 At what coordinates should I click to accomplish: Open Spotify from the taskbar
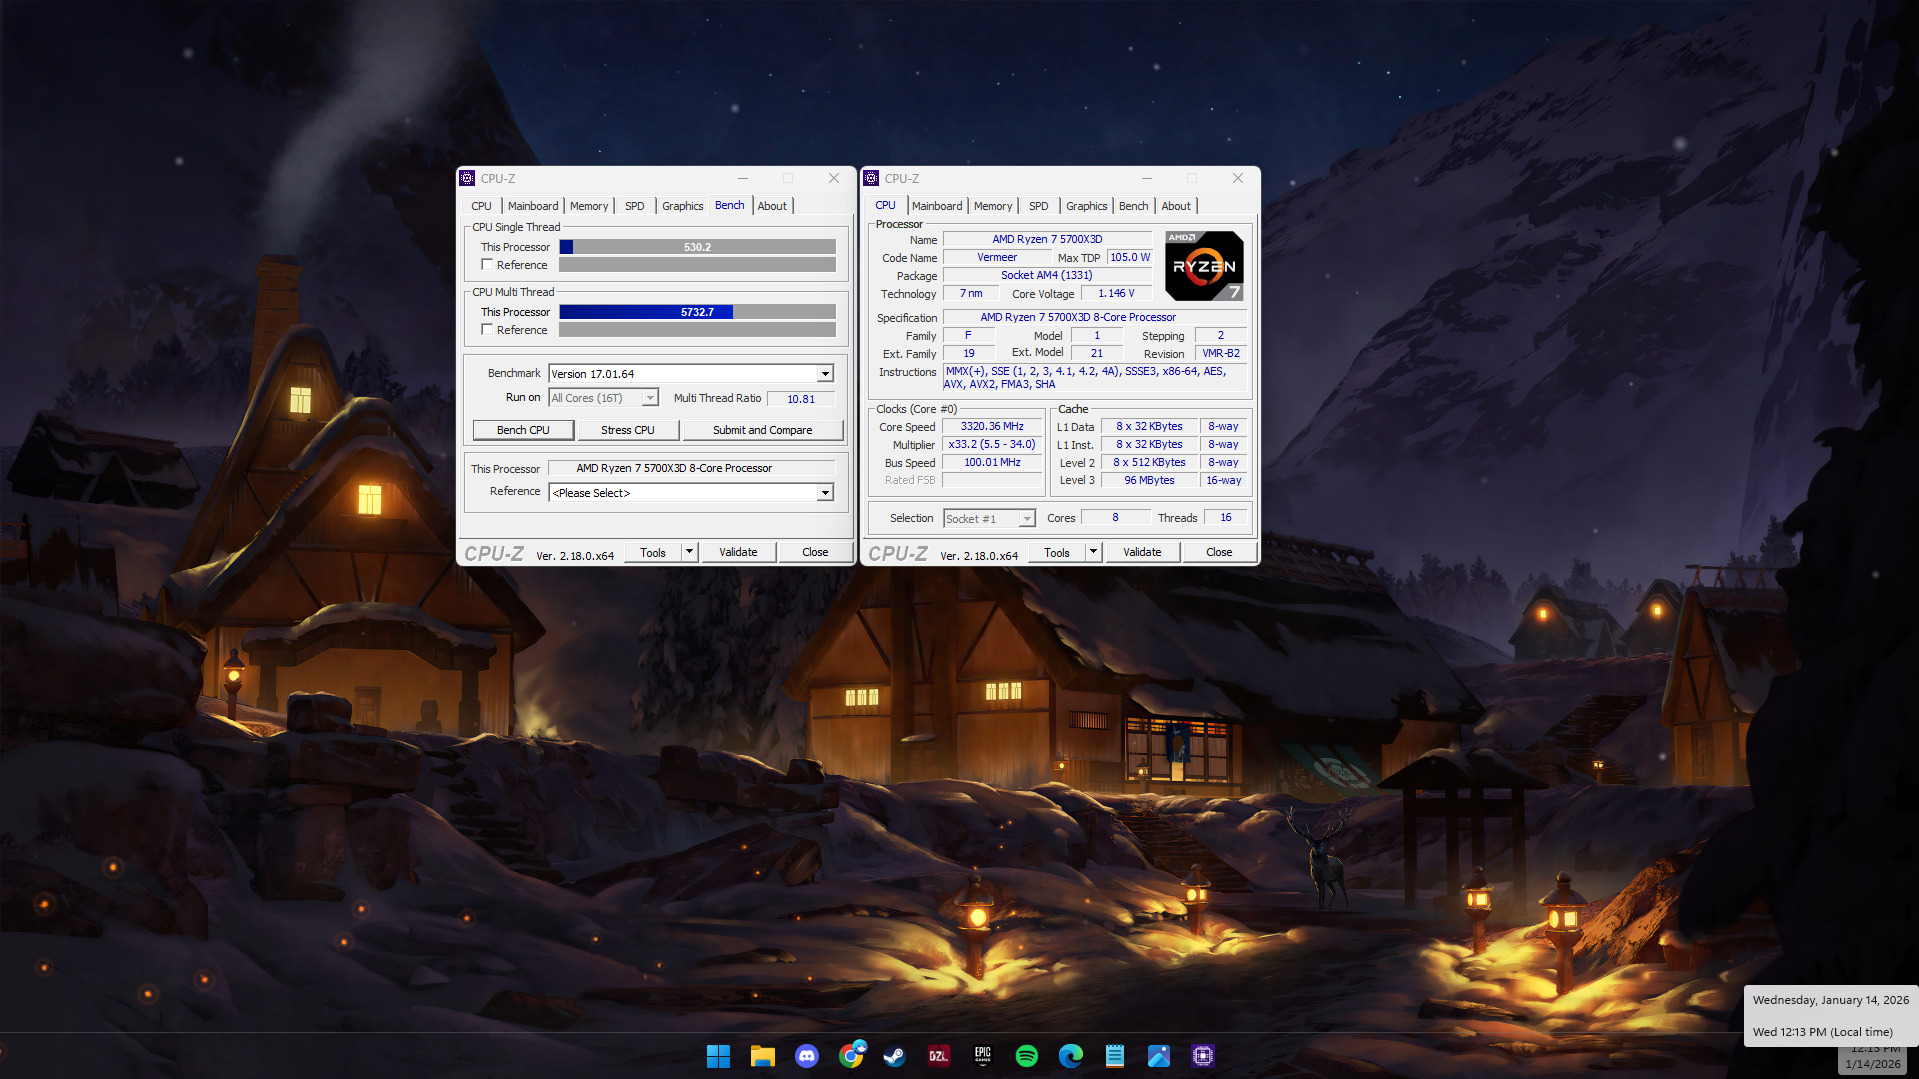point(1027,1056)
